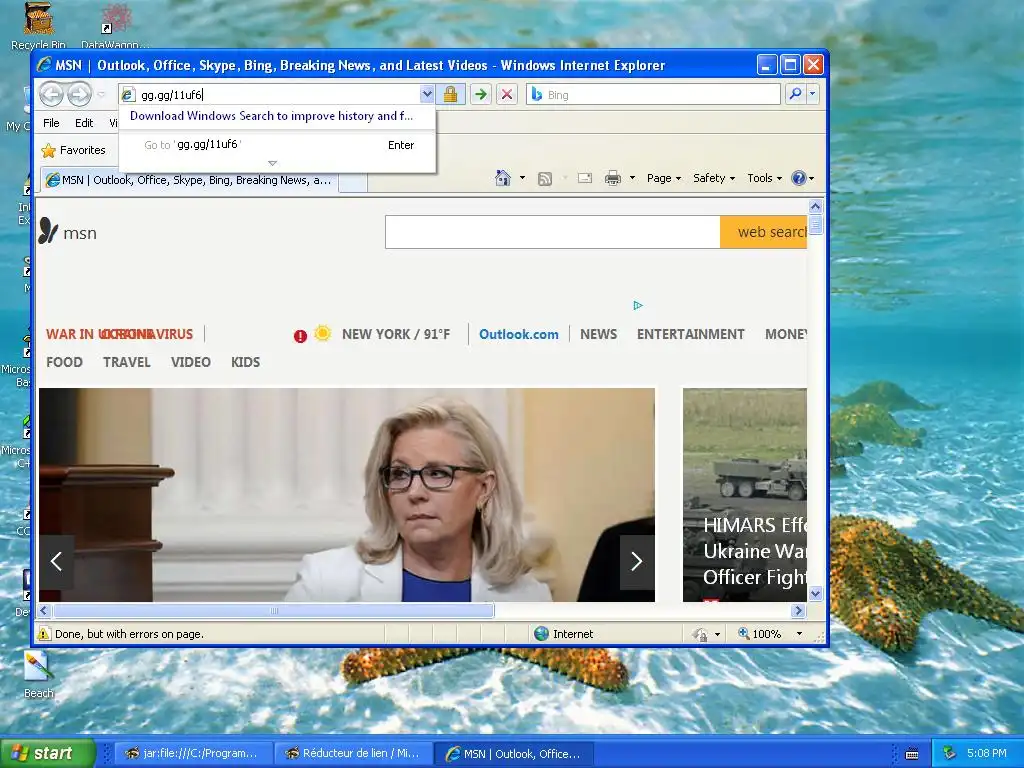Click the horizontal scrollbar thumb

274,611
